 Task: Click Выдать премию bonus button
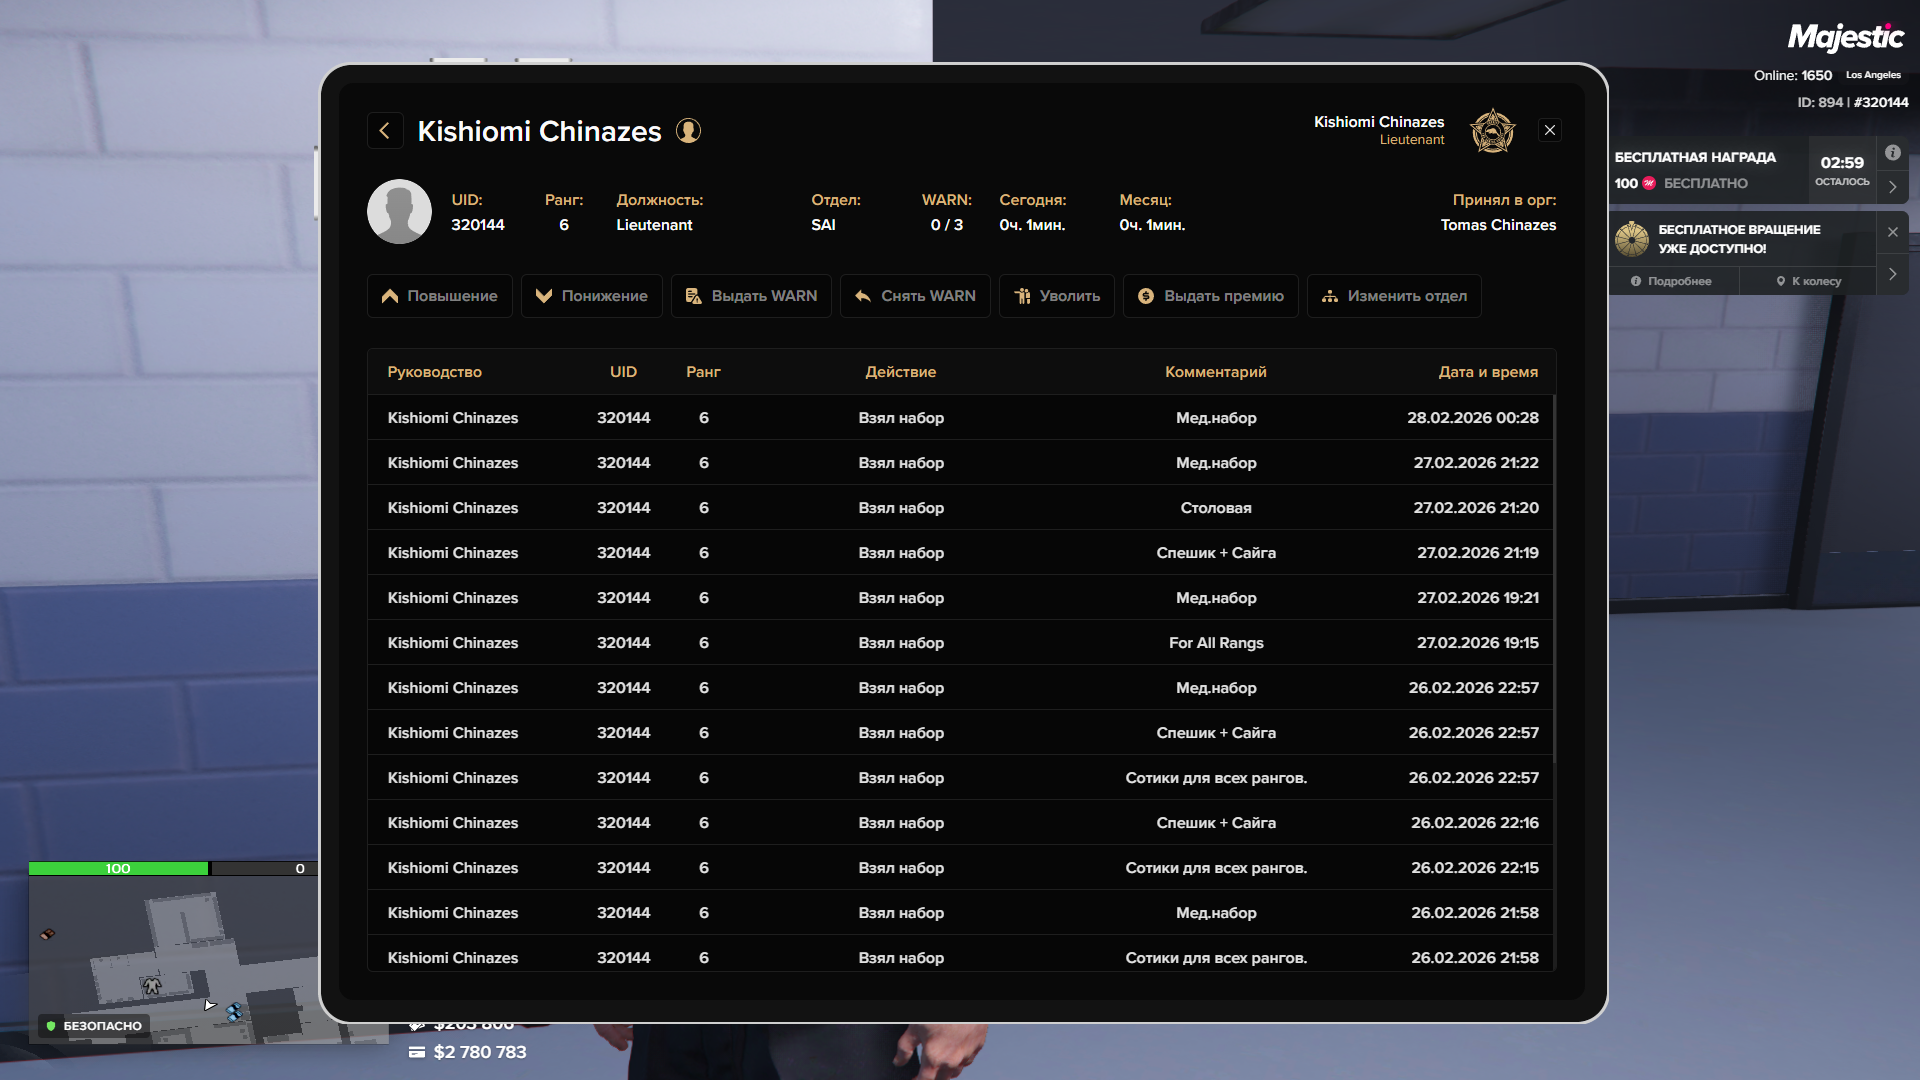(1210, 296)
